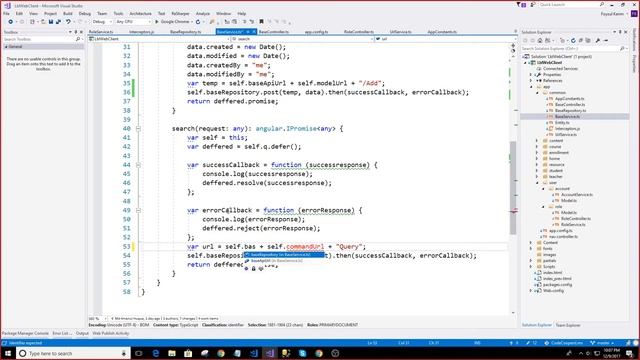This screenshot has width=640, height=360.
Task: Open the search member navigation dropdown
Action: pos(302,39)
